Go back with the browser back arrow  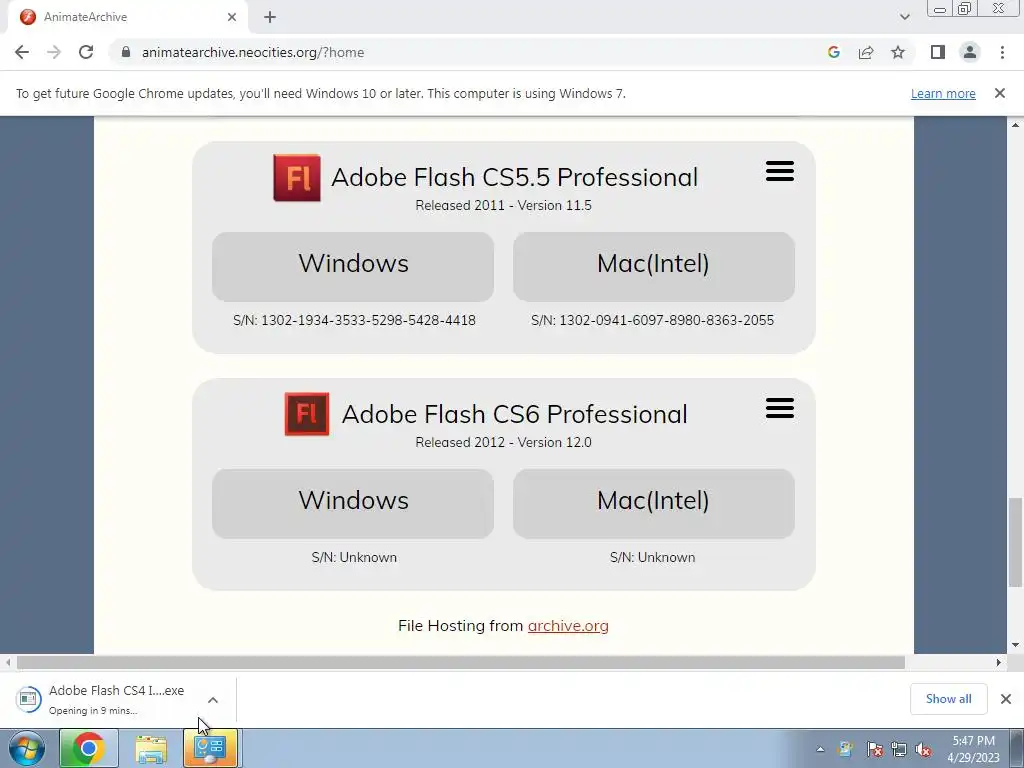point(22,52)
